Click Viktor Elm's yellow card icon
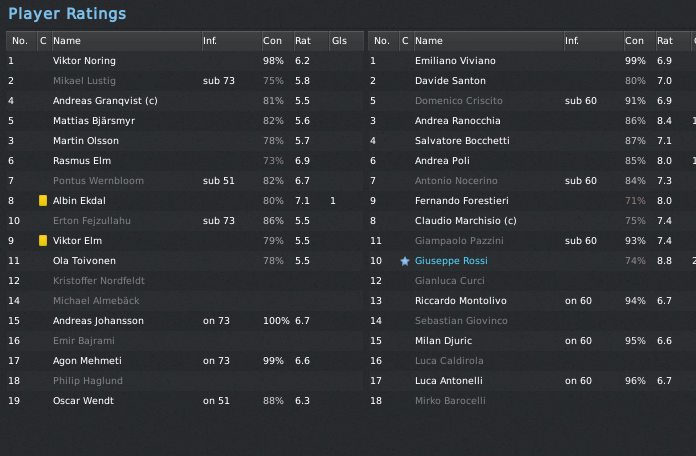 [x=43, y=241]
